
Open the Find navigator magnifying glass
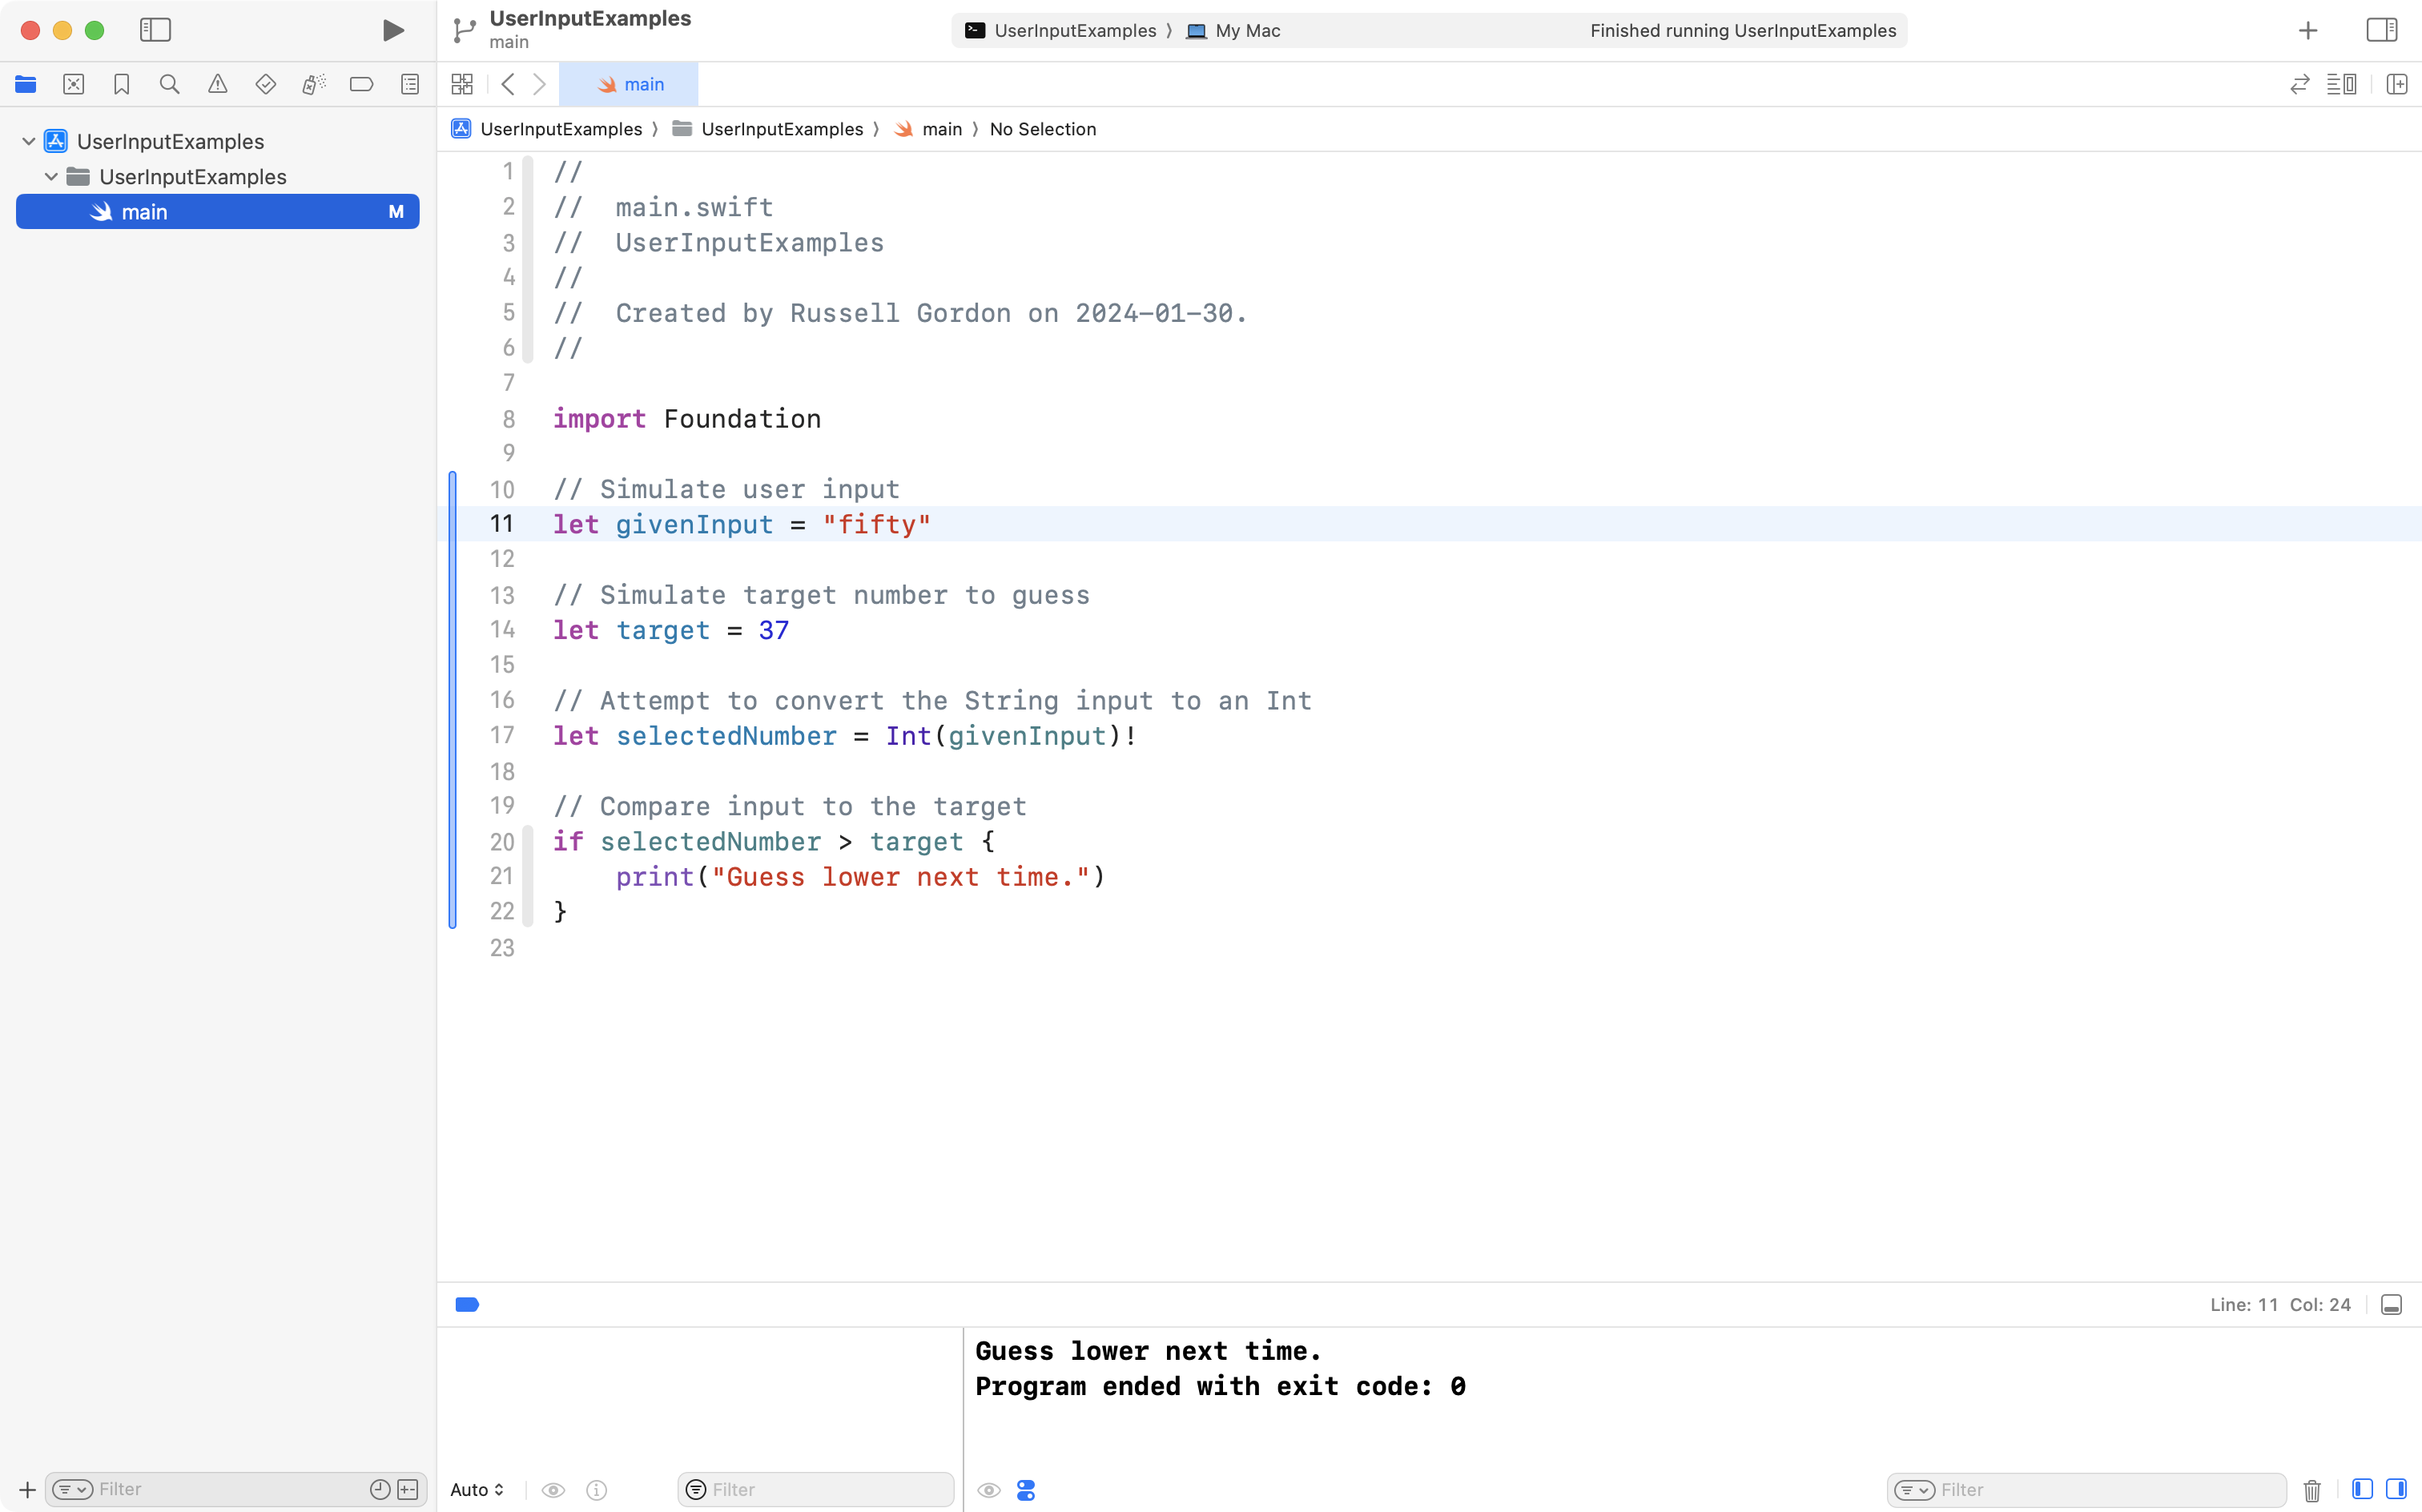(x=169, y=84)
